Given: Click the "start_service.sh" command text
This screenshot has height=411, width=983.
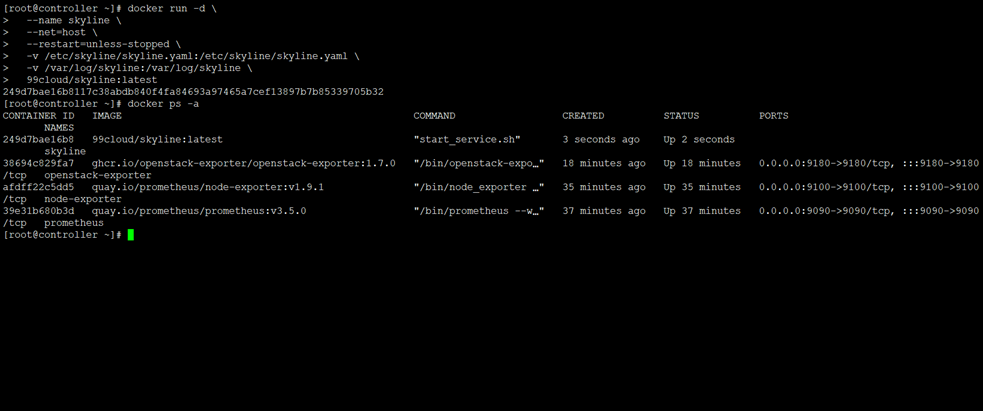Looking at the screenshot, I should click(467, 140).
